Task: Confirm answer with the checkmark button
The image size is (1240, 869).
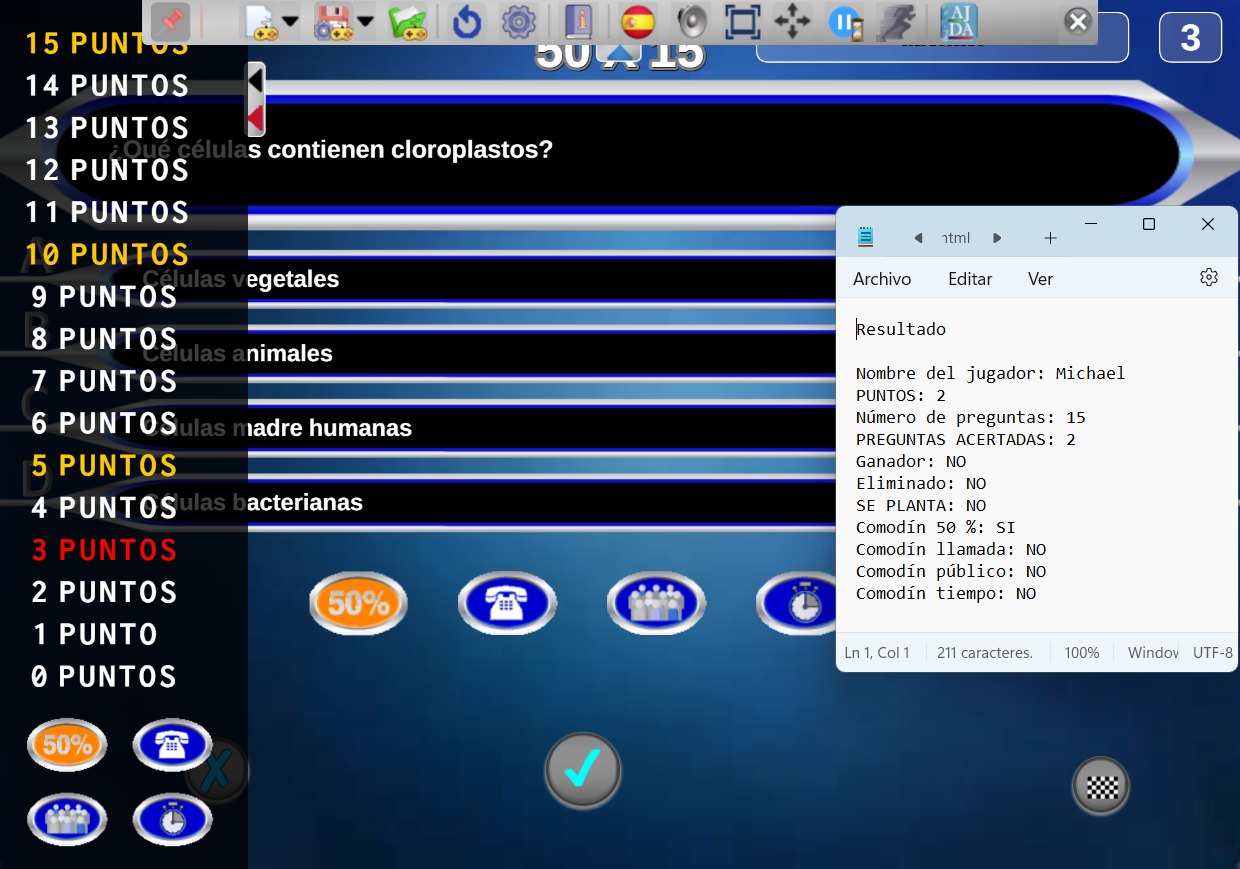Action: [583, 770]
